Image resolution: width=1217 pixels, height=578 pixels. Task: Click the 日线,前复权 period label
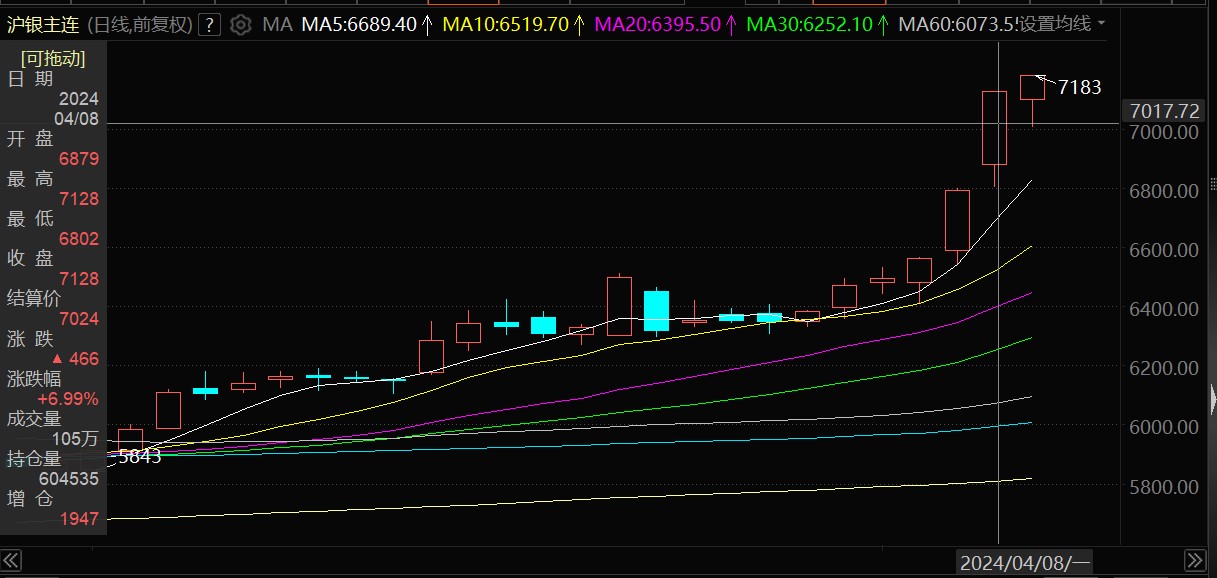coord(139,25)
